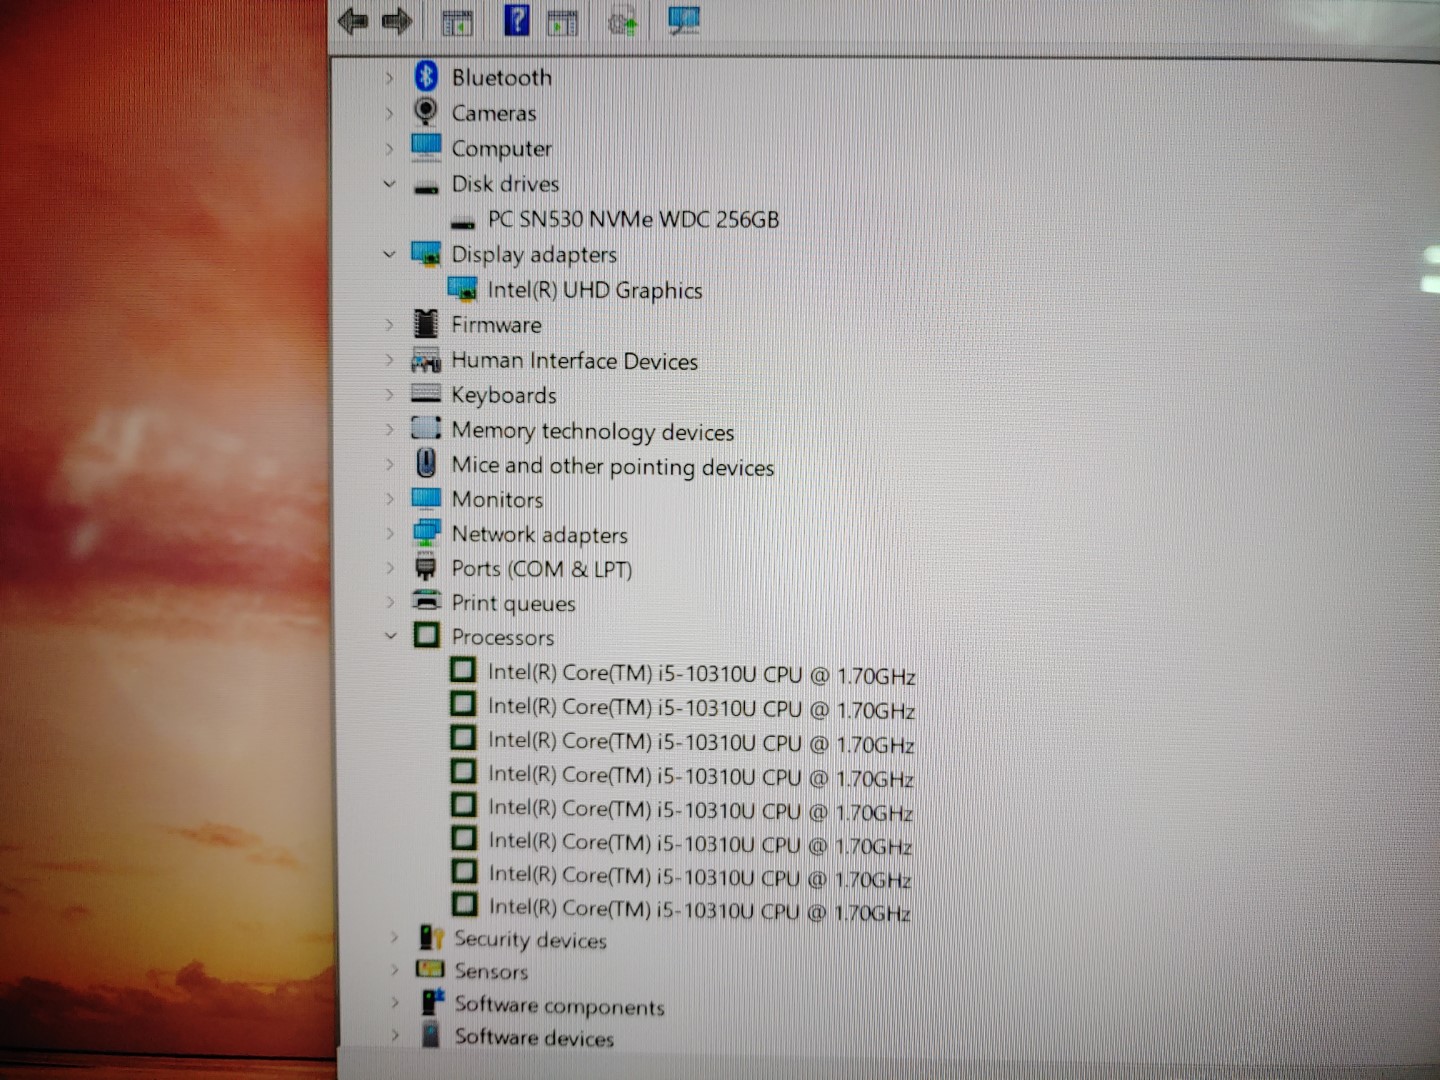Click the Processors category icon

427,635
